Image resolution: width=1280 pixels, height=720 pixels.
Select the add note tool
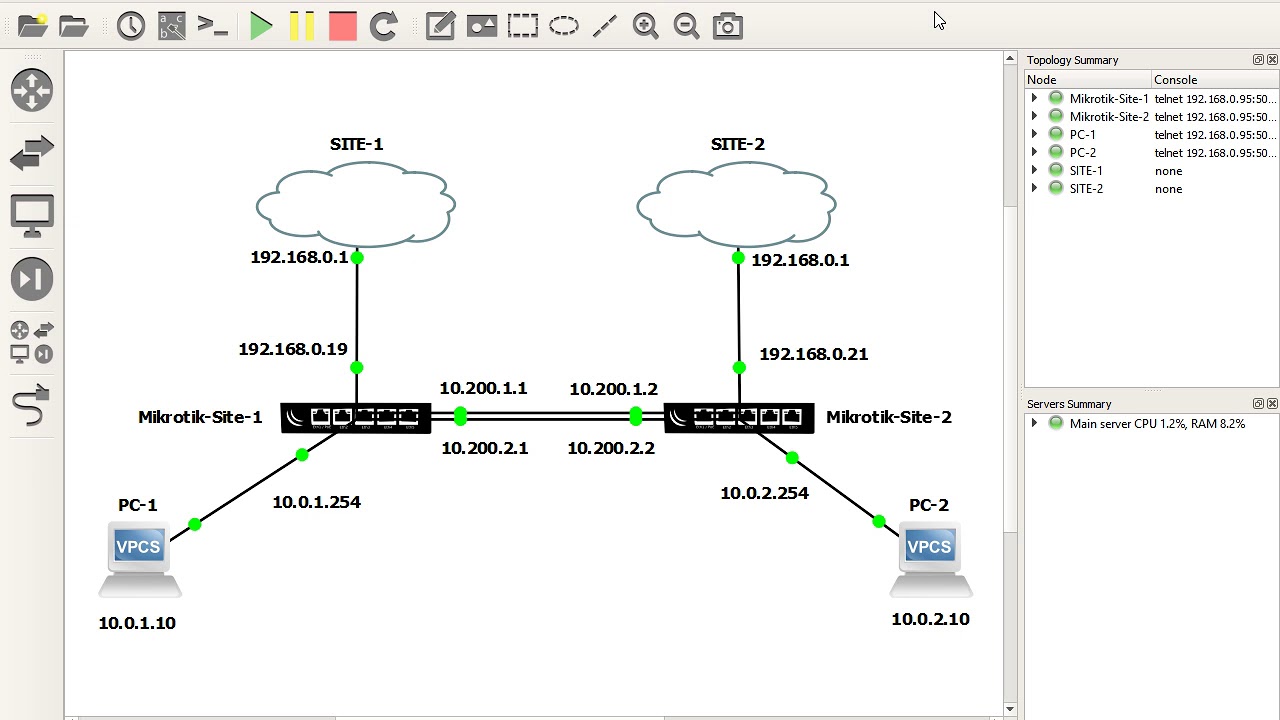coord(441,26)
